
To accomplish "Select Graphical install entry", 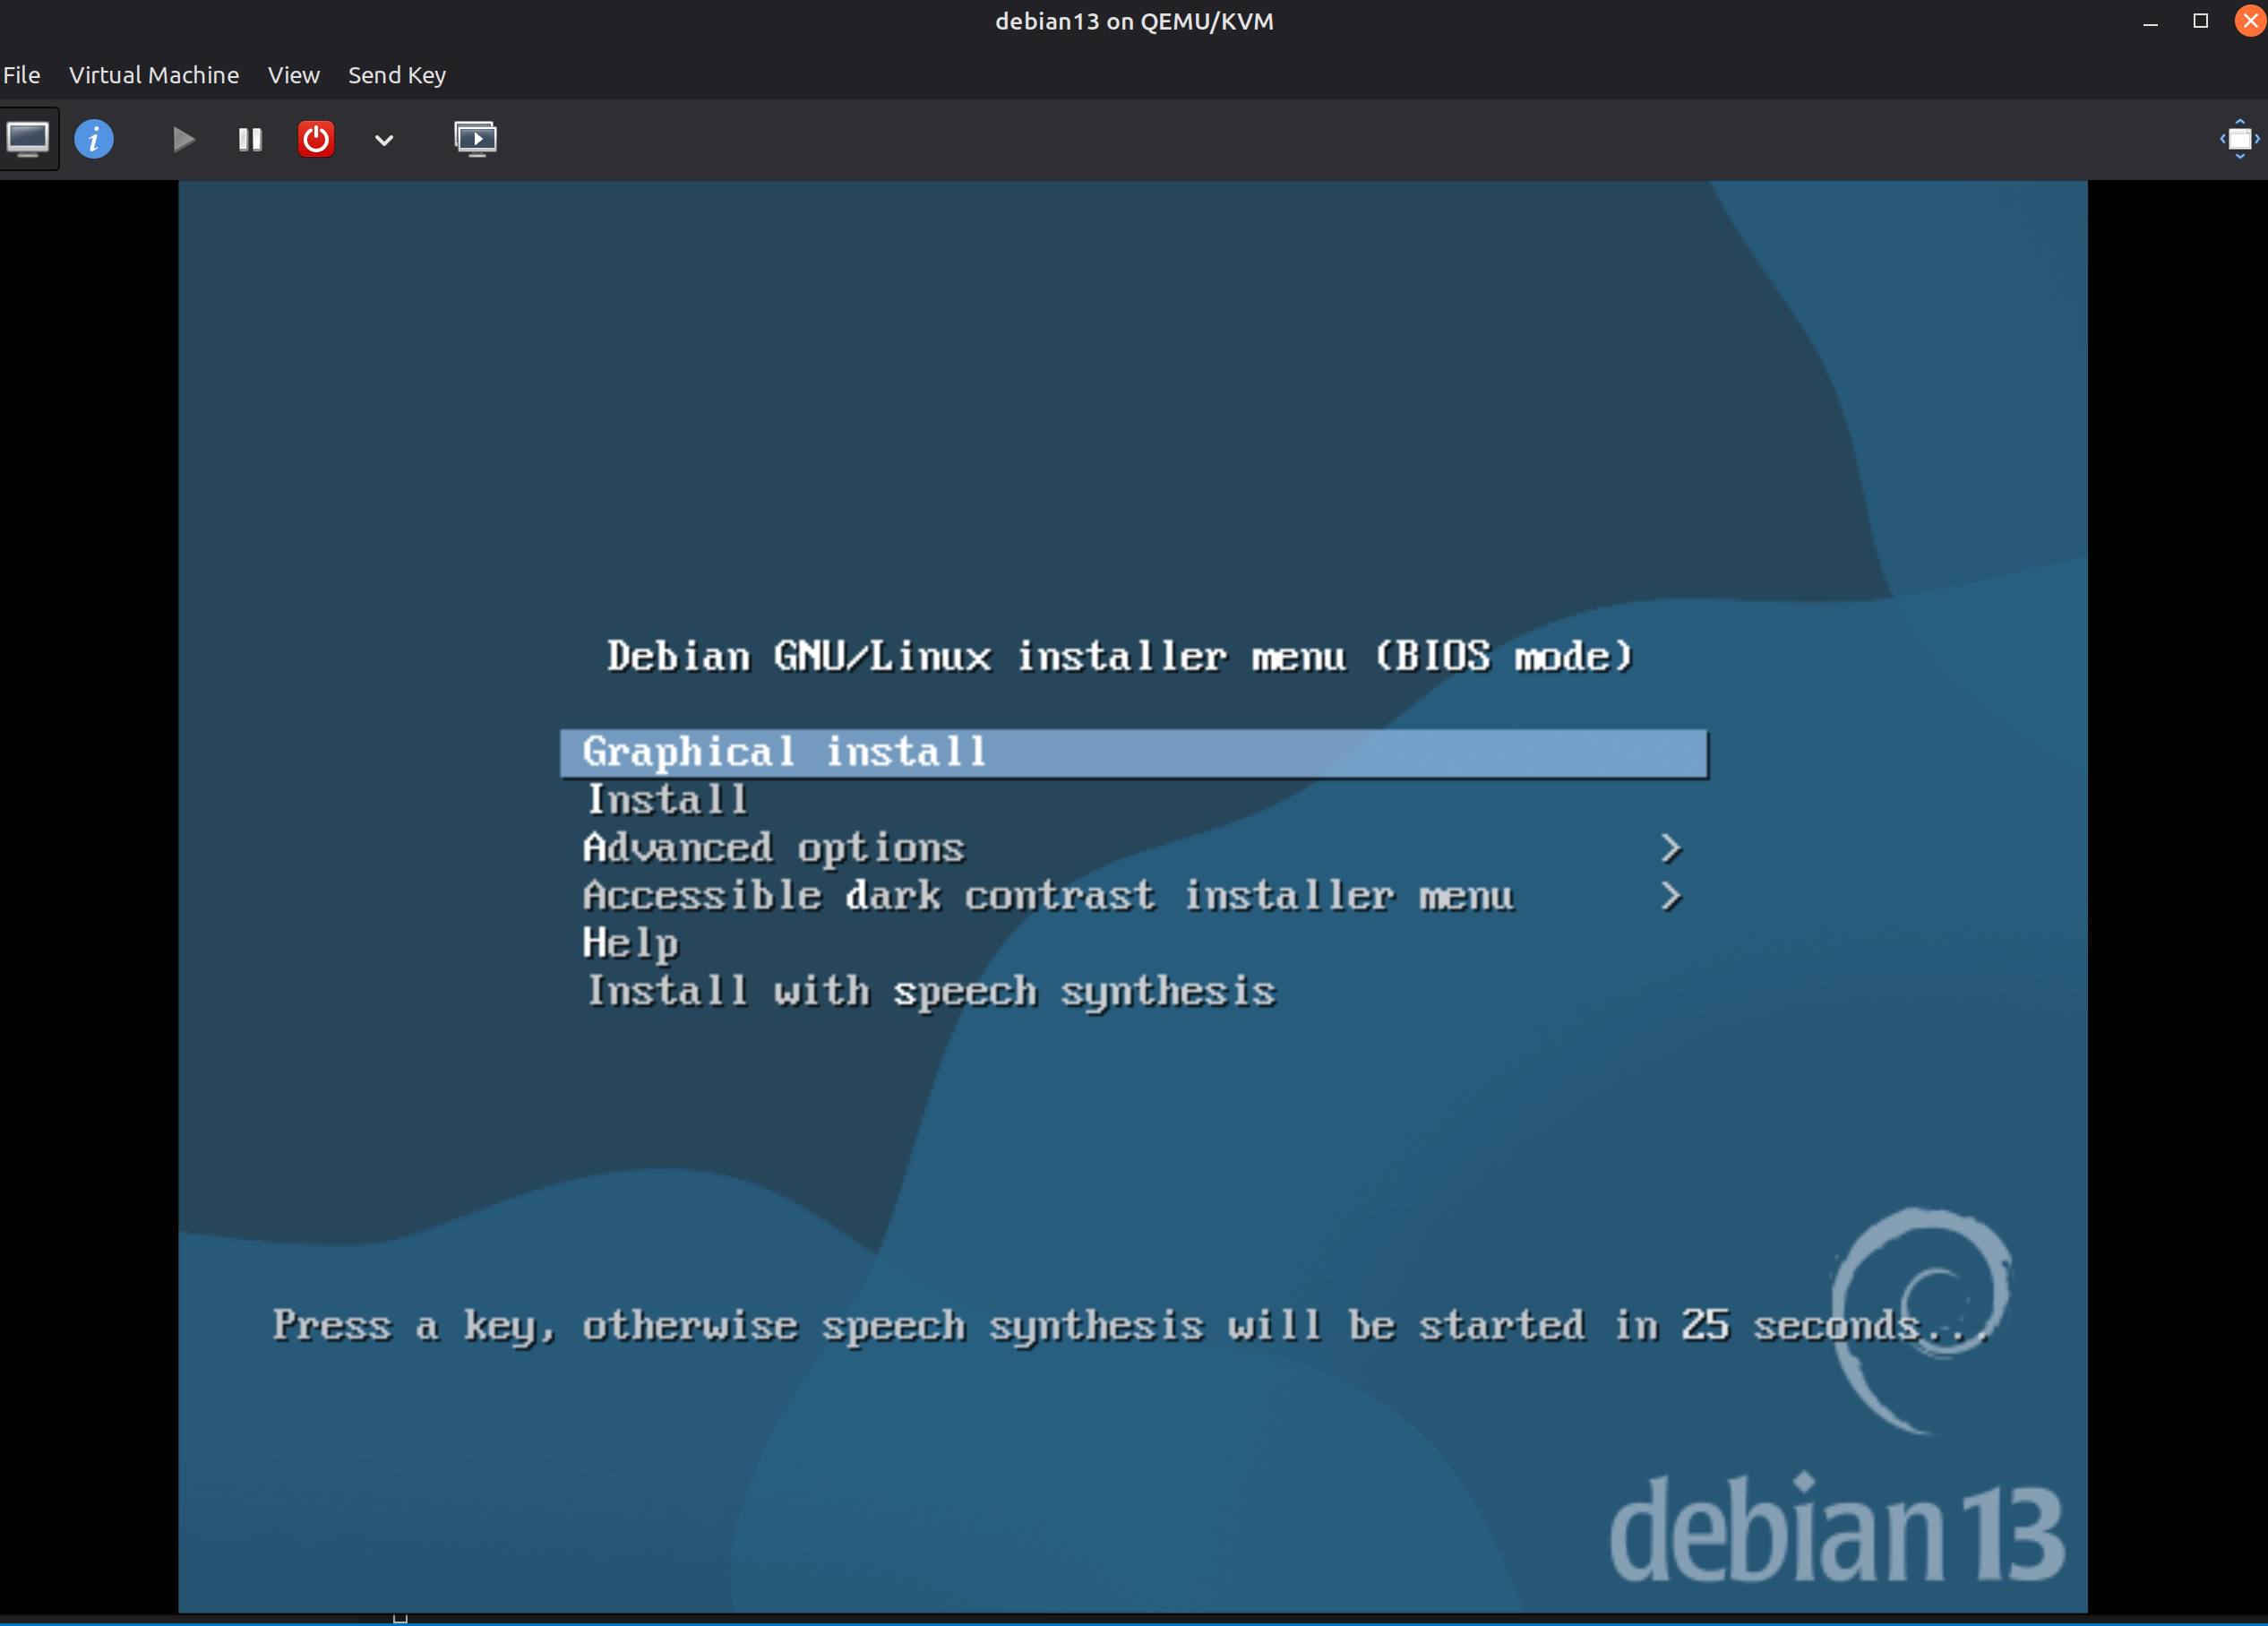I will 785,753.
